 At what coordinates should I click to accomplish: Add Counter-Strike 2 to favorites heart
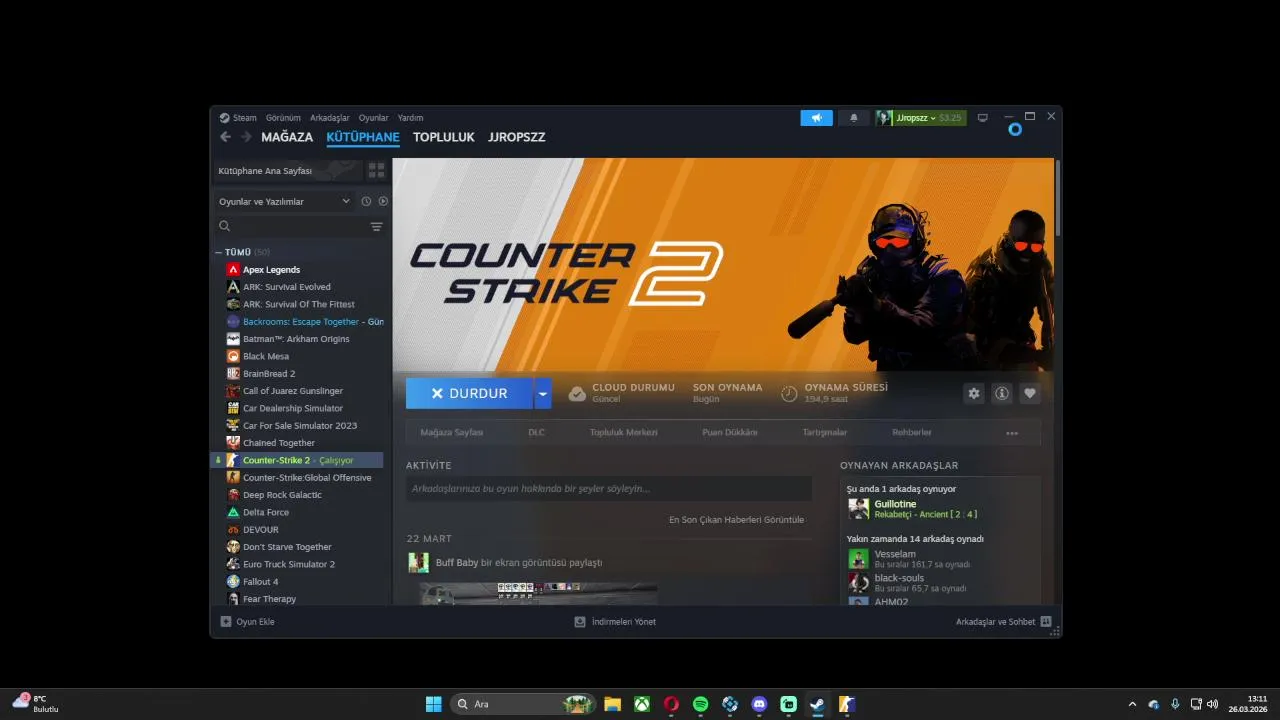(x=1030, y=394)
